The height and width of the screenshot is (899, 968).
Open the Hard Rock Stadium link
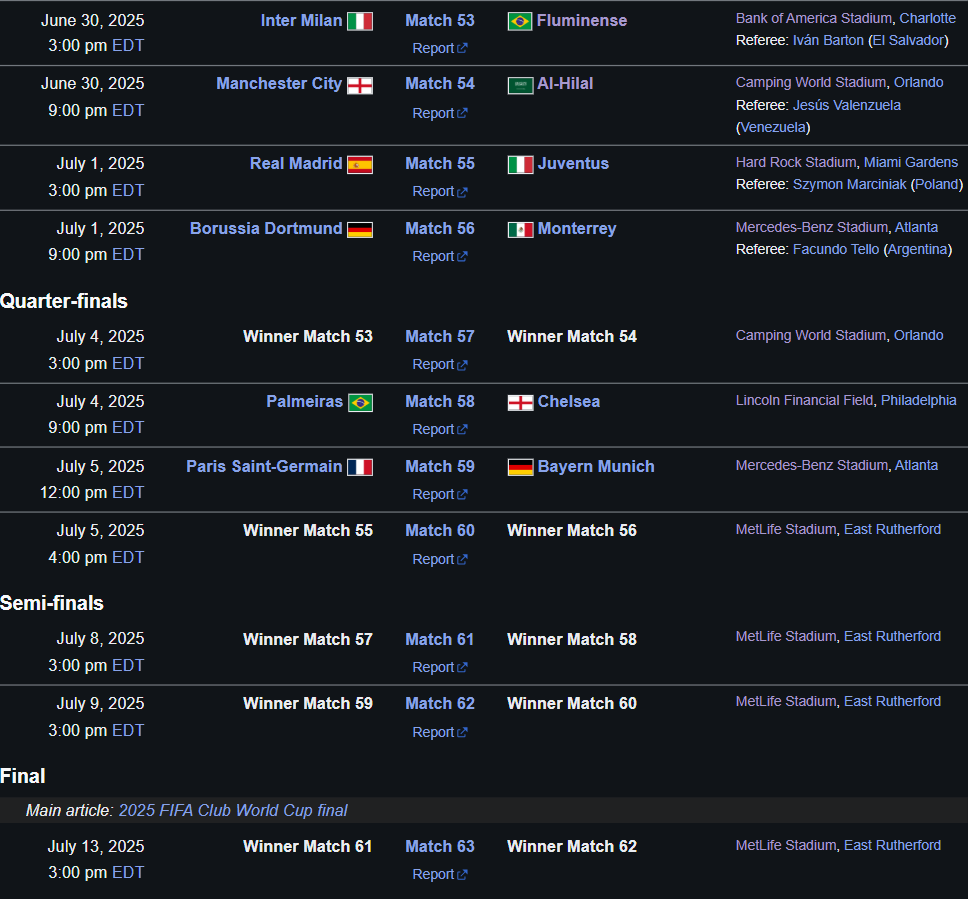pos(796,162)
